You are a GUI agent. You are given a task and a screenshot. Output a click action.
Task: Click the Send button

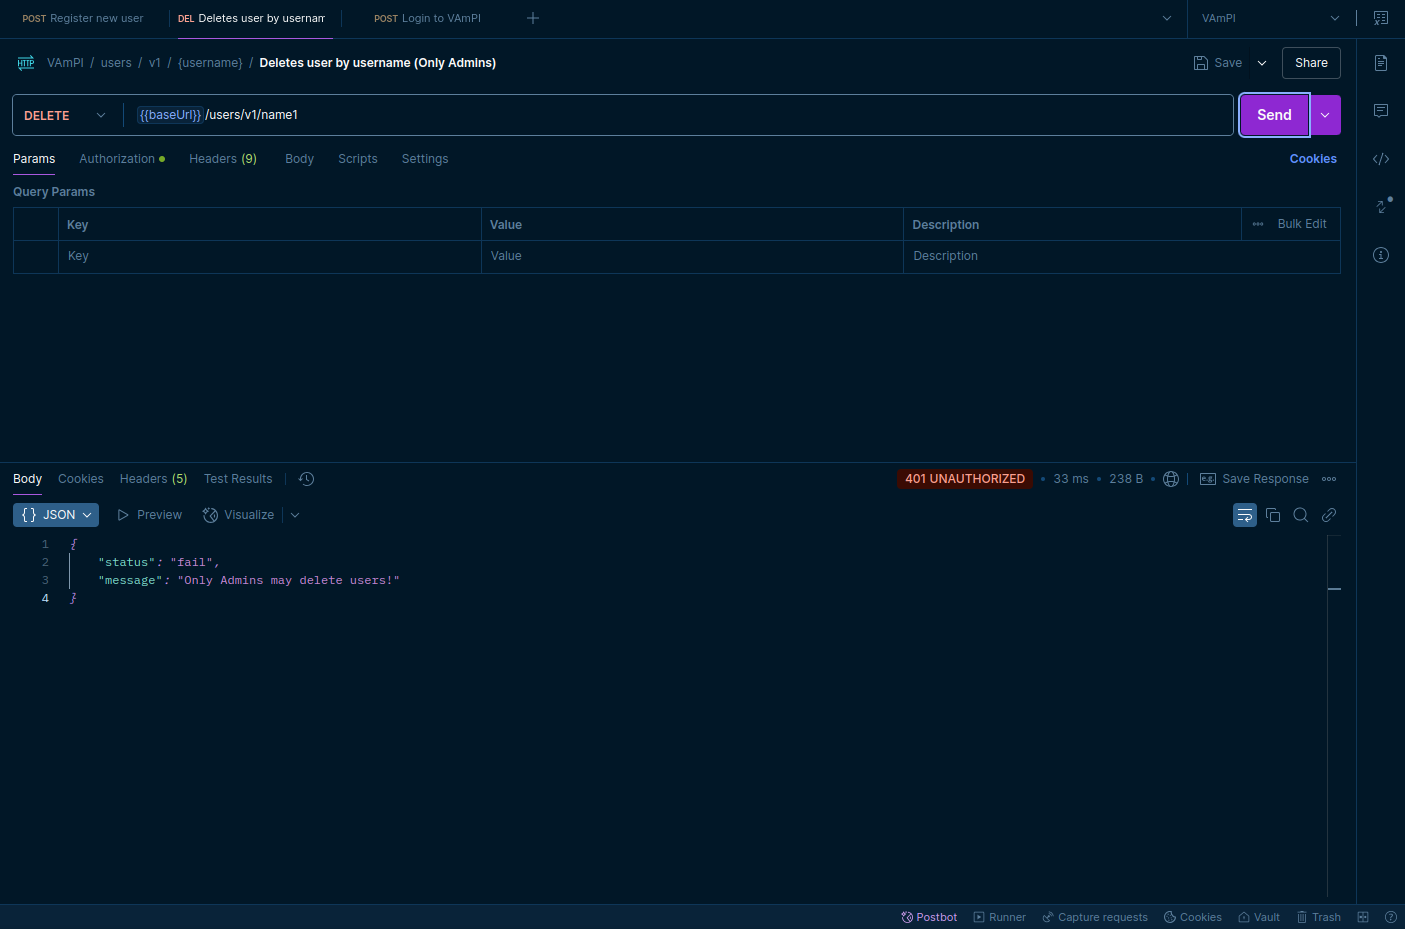point(1274,115)
